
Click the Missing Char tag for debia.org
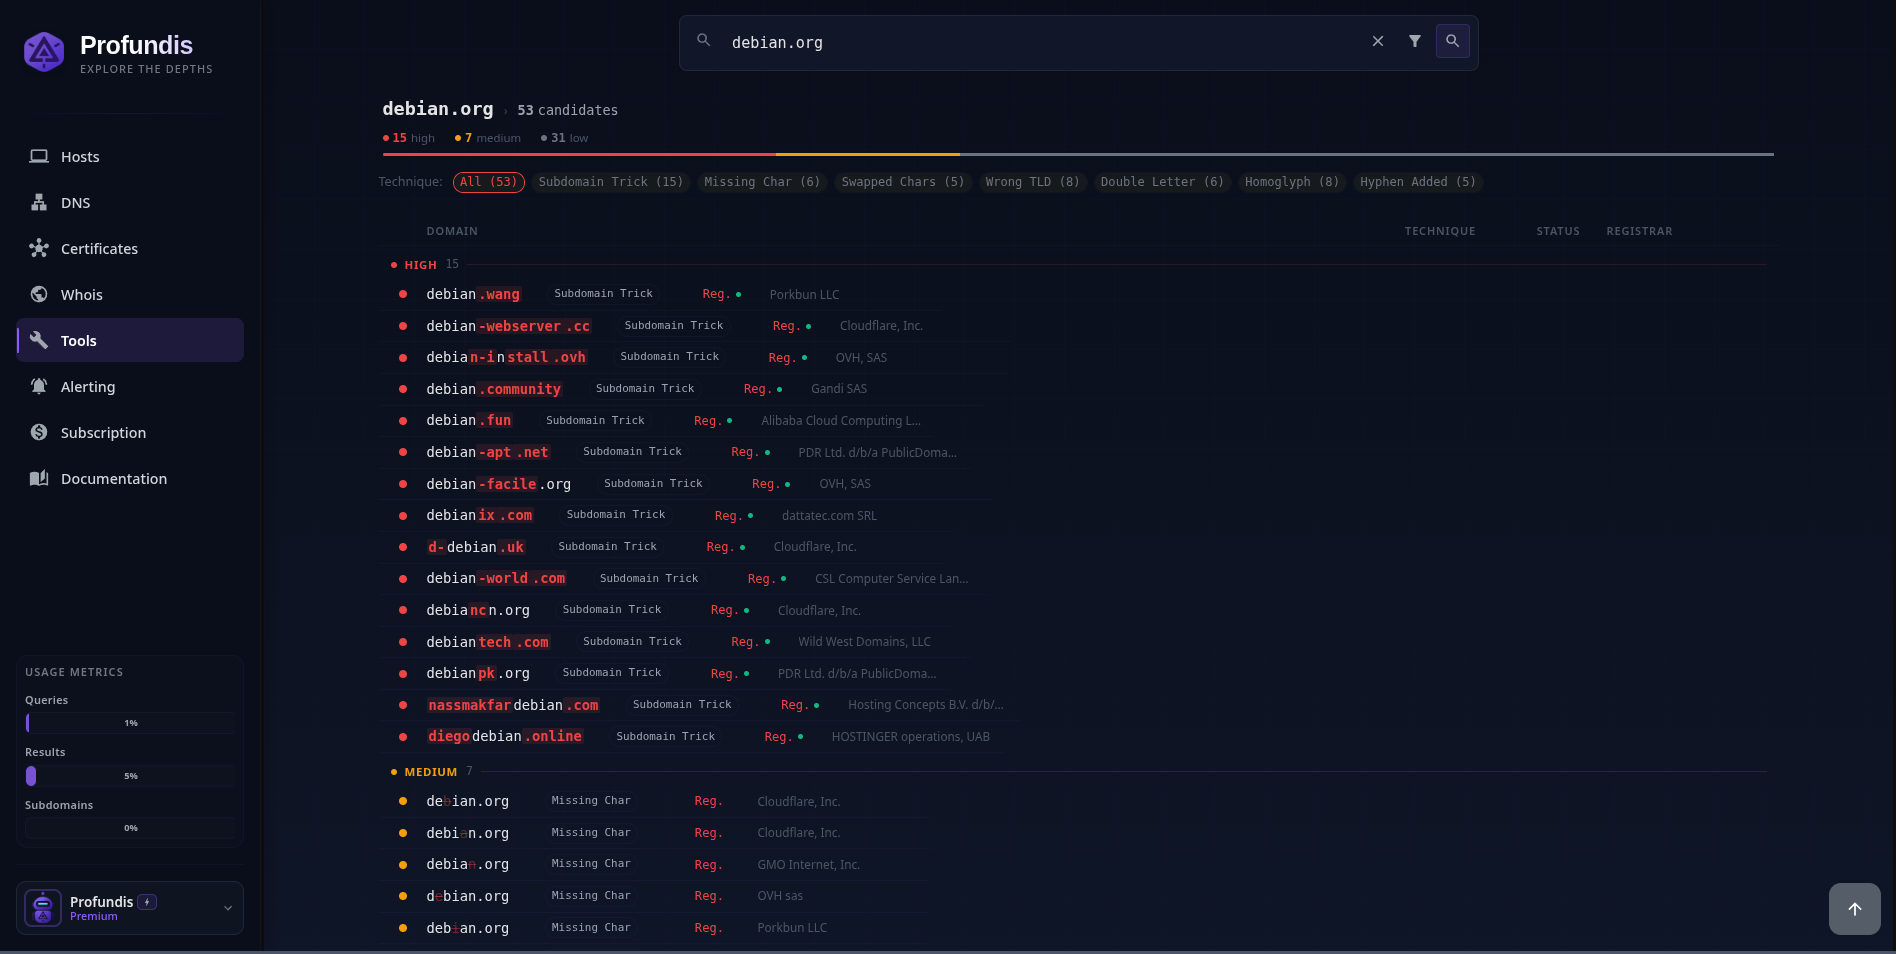(591, 864)
